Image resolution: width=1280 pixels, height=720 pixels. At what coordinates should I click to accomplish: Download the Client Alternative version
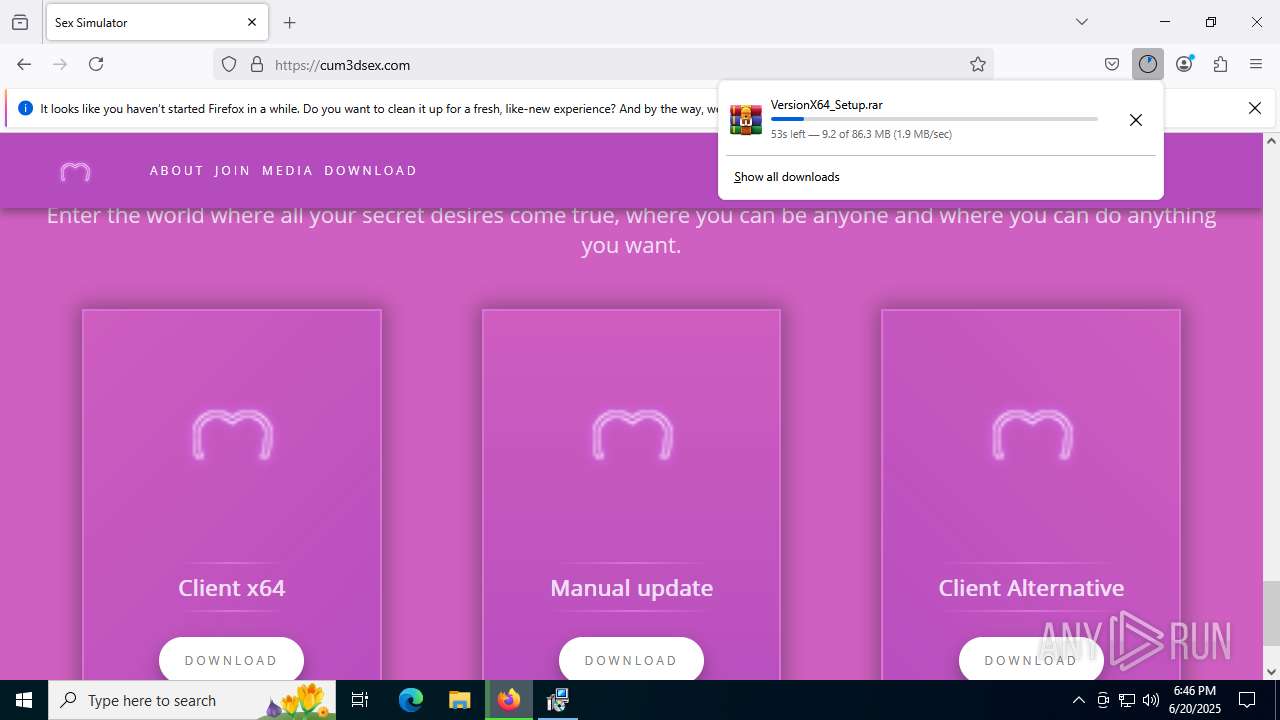[1031, 659]
